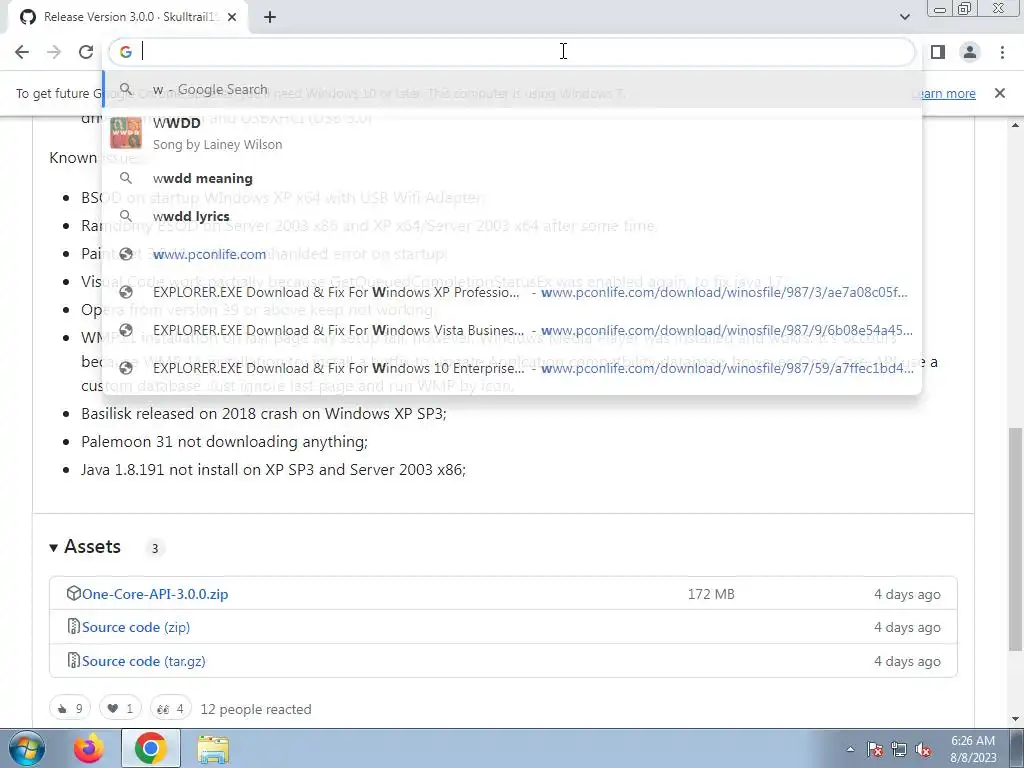1024x768 pixels.
Task: Click the Action Center flag tray icon
Action: point(874,750)
